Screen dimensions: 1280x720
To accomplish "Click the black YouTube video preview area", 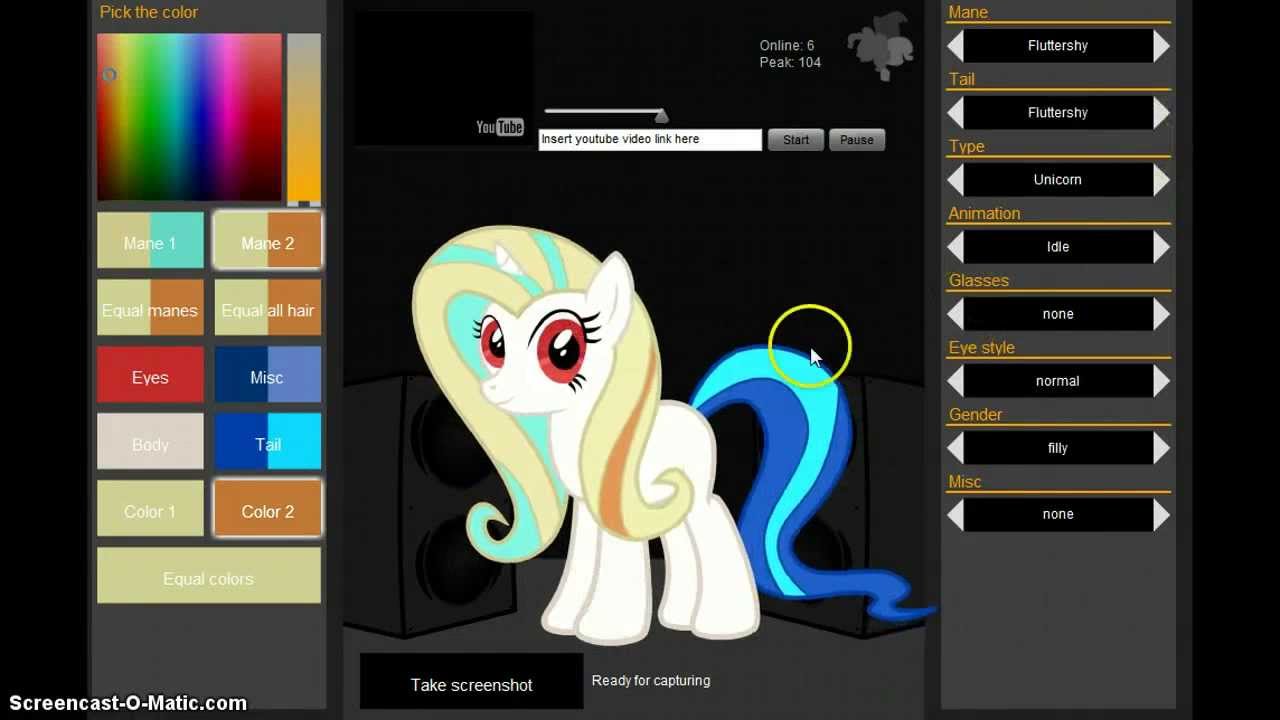I will click(443, 78).
